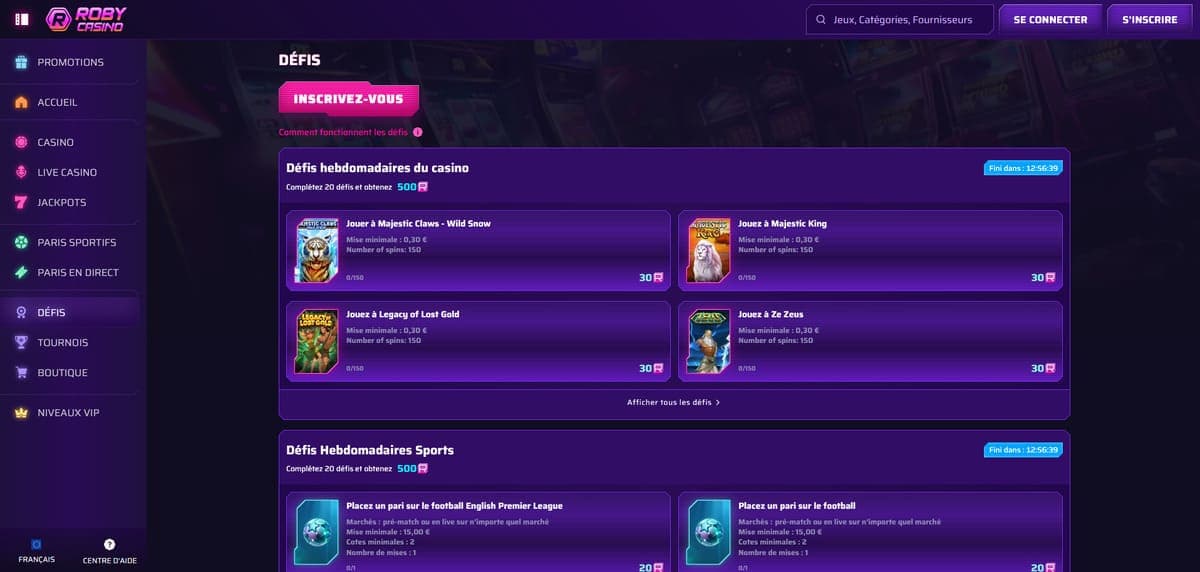
Task: Click the Live Casino icon
Action: pos(21,172)
